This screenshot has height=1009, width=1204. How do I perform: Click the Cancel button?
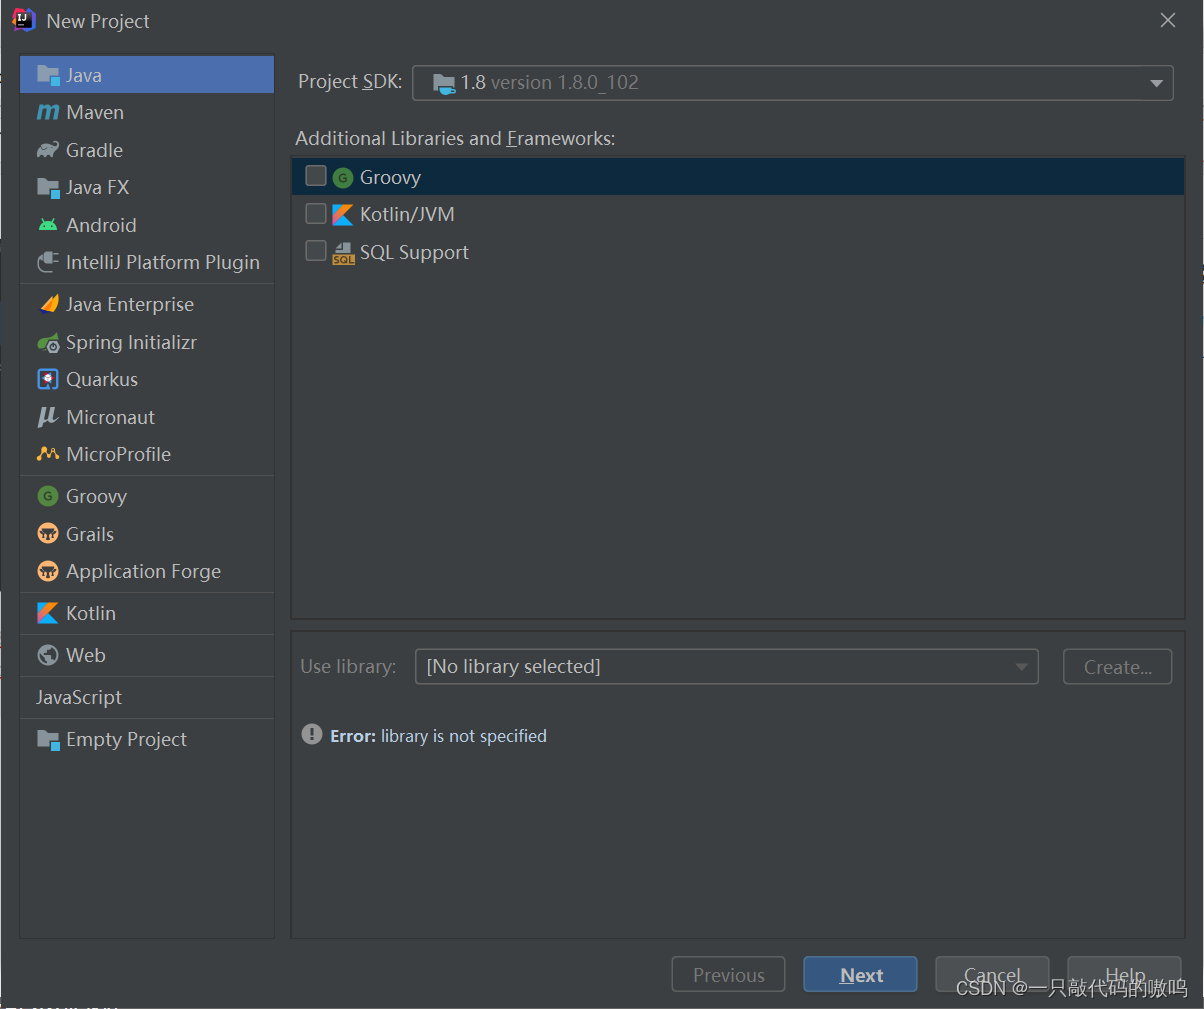tap(992, 975)
